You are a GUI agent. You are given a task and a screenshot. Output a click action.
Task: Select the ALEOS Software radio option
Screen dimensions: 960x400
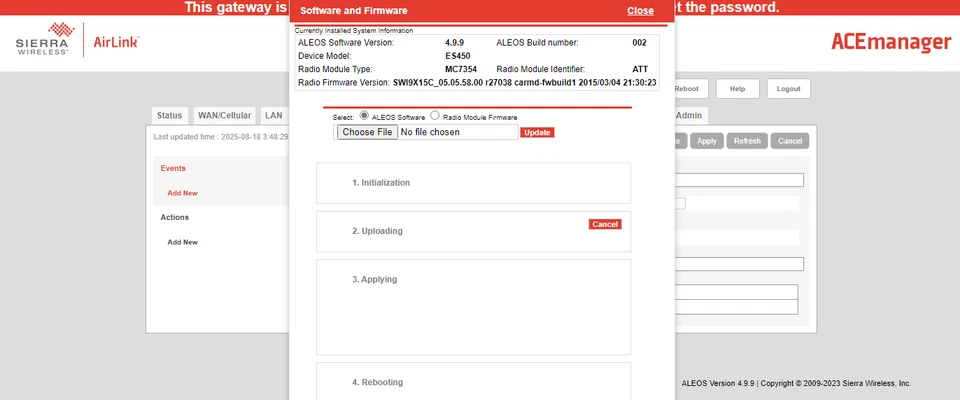coord(364,116)
